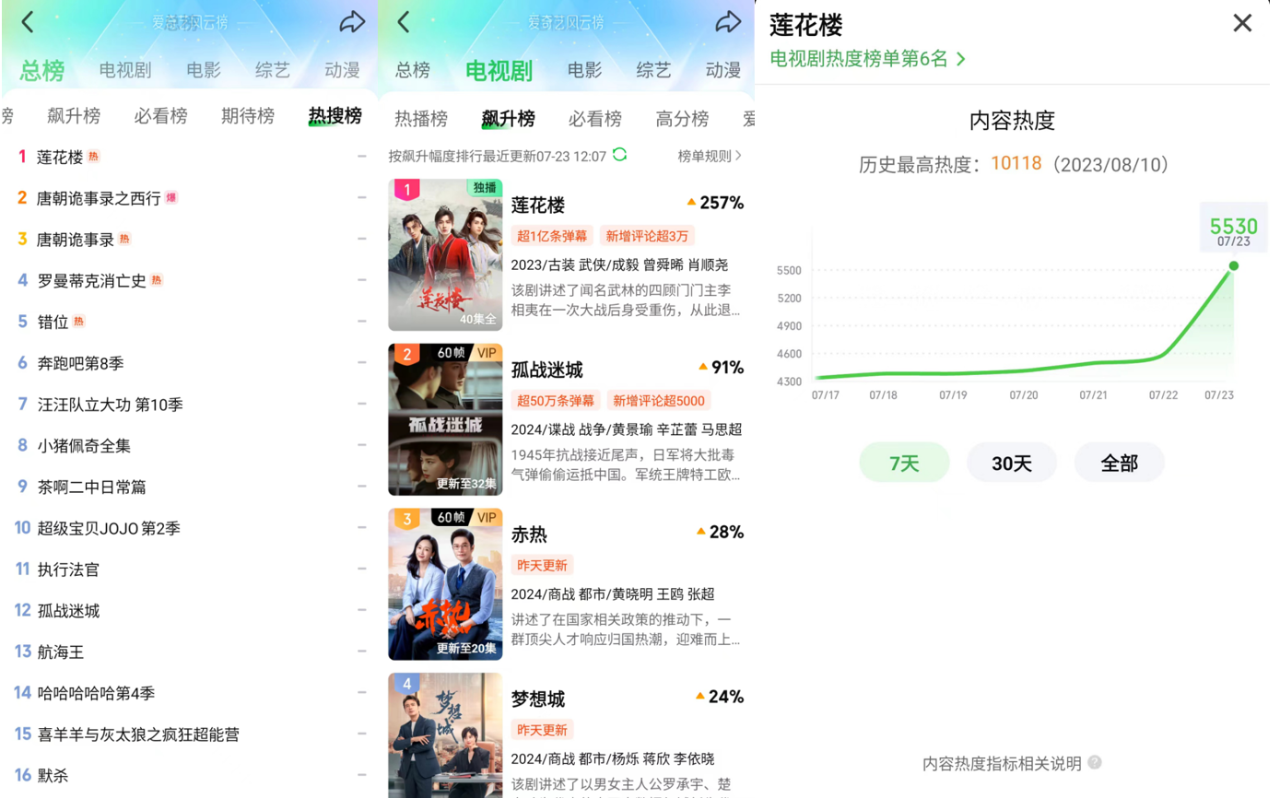The image size is (1280, 798).
Task: Open the 内容热度指标 help question icon
Action: pos(1095,763)
